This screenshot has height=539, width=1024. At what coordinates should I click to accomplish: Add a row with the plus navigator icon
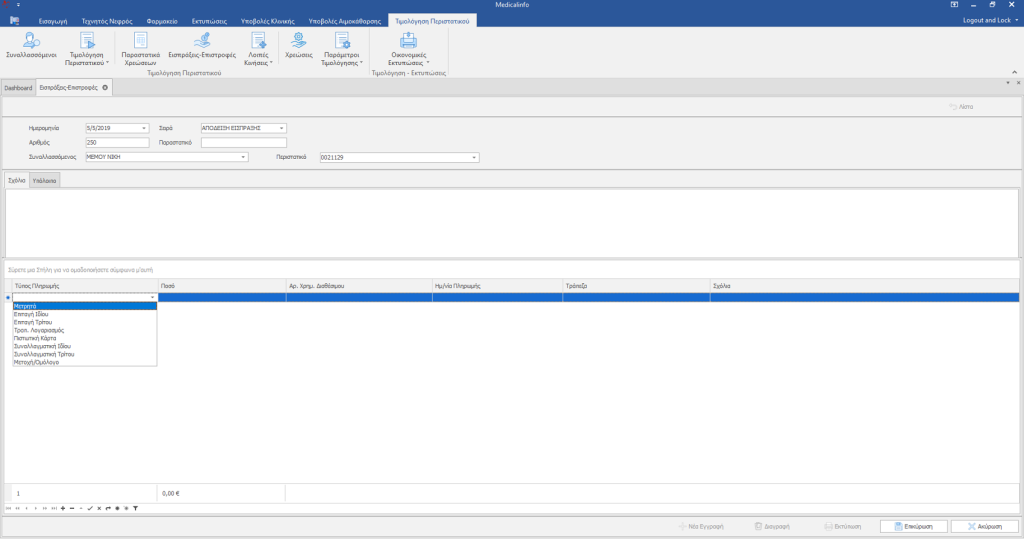coord(63,509)
